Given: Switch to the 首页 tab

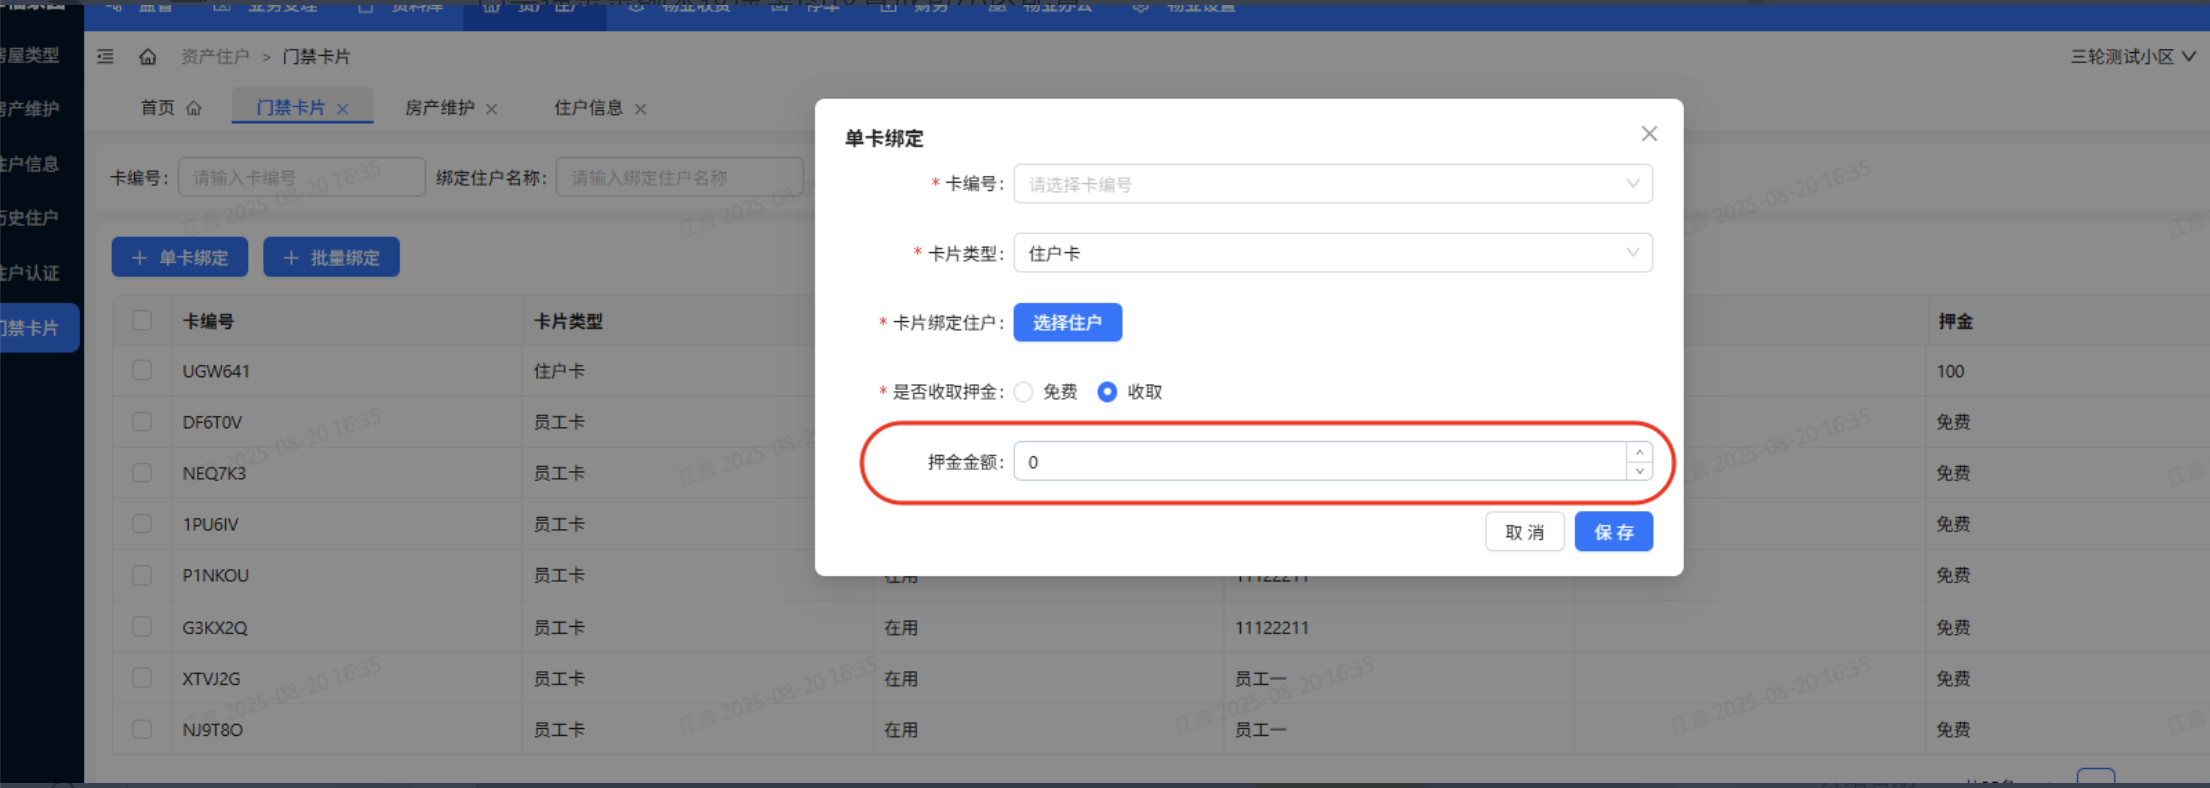Looking at the screenshot, I should click(171, 108).
